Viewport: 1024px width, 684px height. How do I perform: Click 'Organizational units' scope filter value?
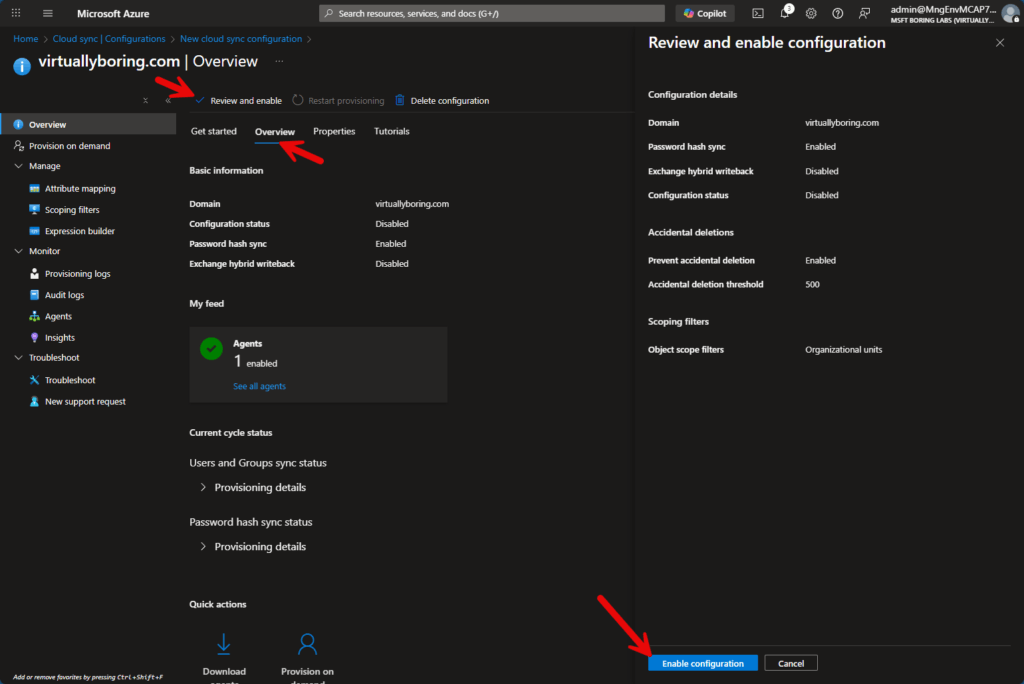(x=843, y=350)
